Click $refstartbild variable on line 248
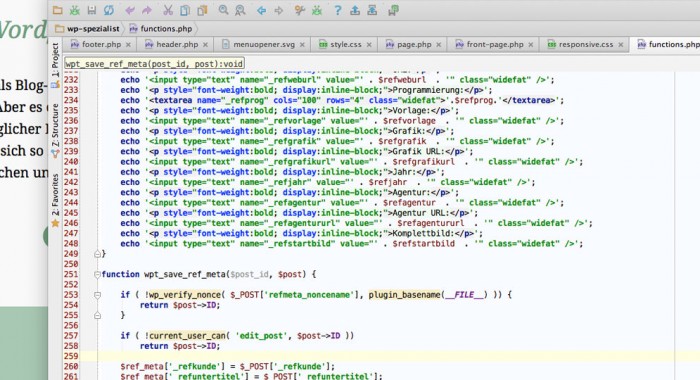700x380 pixels. click(424, 244)
